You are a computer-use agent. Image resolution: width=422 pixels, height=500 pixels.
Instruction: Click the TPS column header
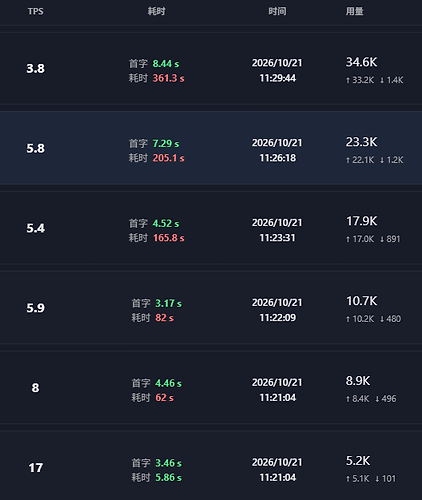[35, 11]
